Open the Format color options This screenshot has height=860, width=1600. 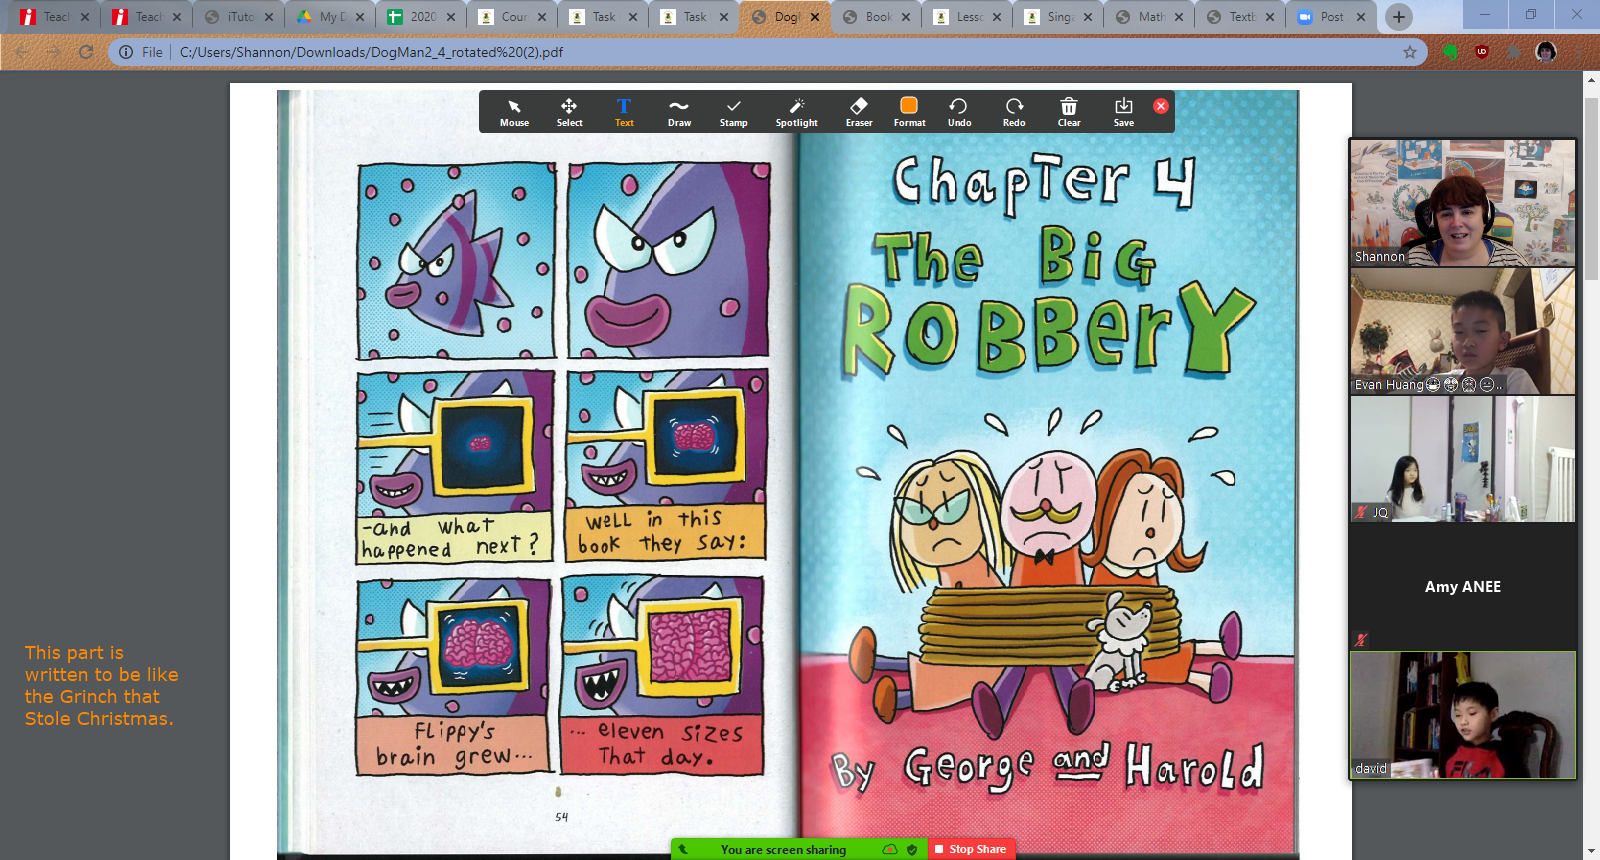pos(909,112)
